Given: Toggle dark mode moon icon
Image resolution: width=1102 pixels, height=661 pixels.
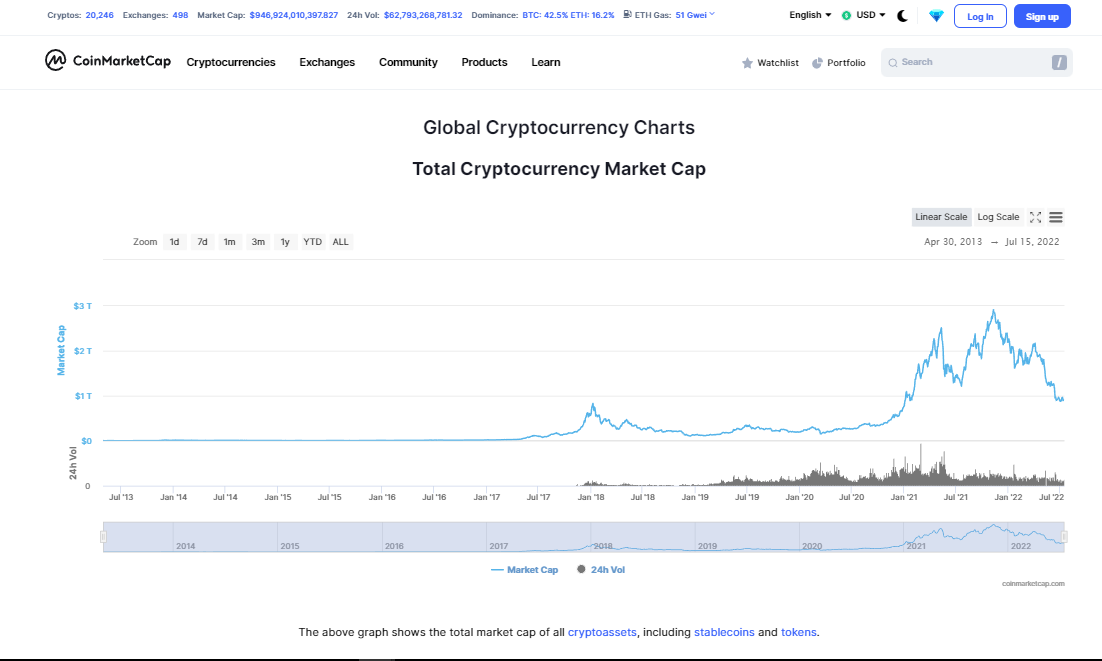Looking at the screenshot, I should click(902, 15).
